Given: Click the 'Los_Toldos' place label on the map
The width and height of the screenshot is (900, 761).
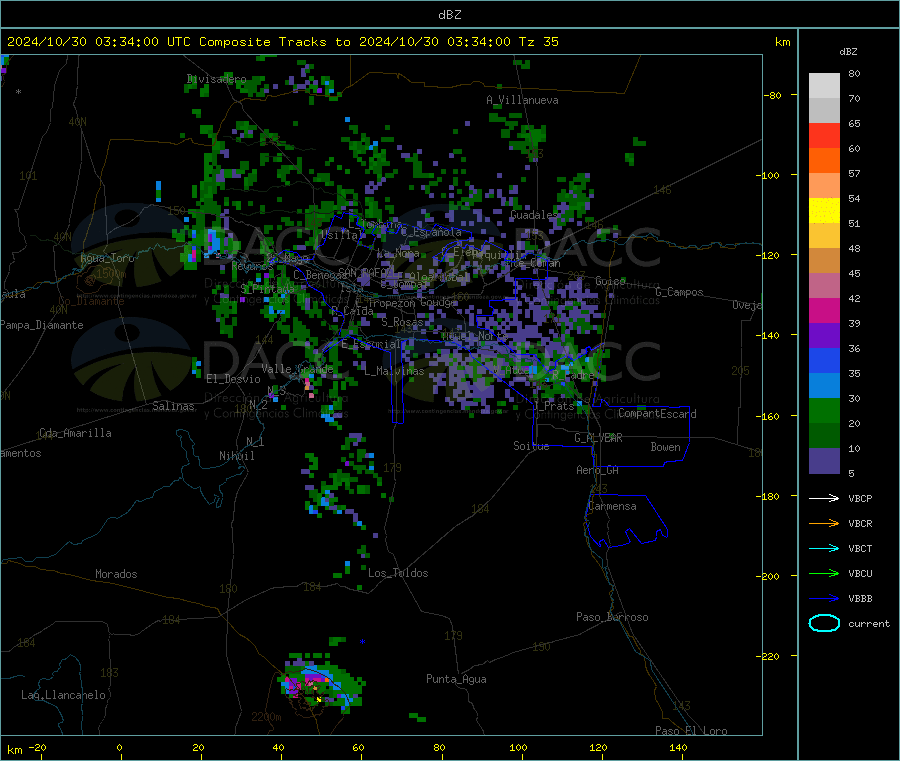Looking at the screenshot, I should point(398,573).
